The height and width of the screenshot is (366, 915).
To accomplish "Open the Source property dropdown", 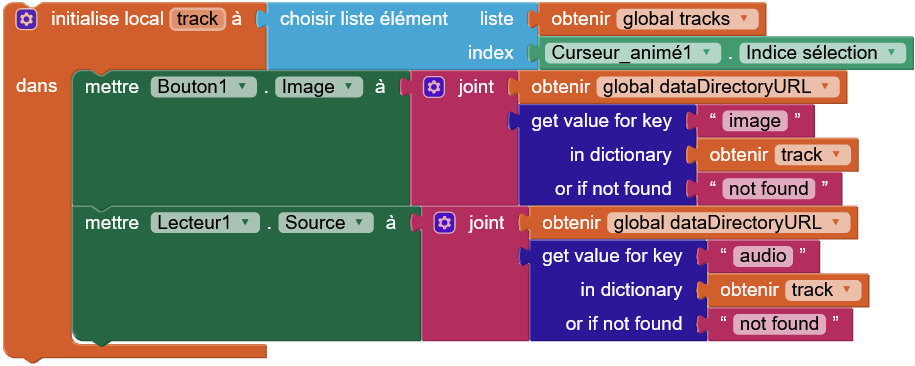I will [x=326, y=222].
